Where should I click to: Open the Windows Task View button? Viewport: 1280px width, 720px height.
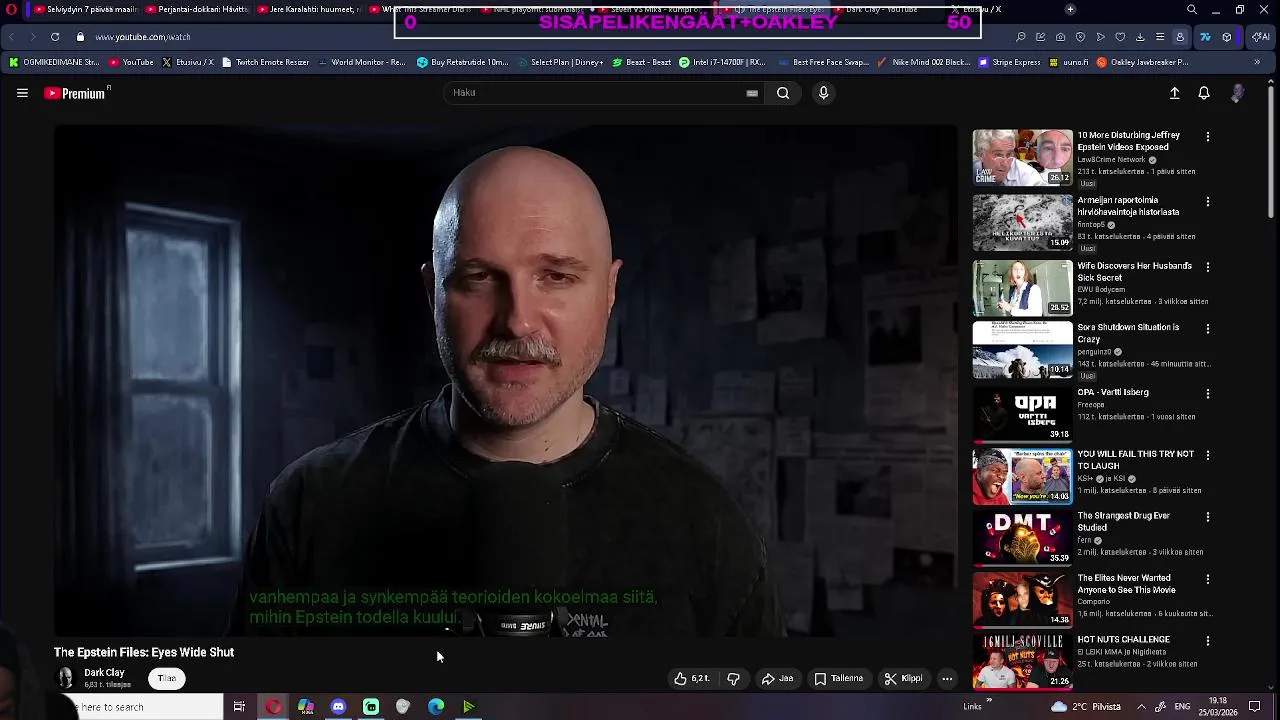click(239, 707)
